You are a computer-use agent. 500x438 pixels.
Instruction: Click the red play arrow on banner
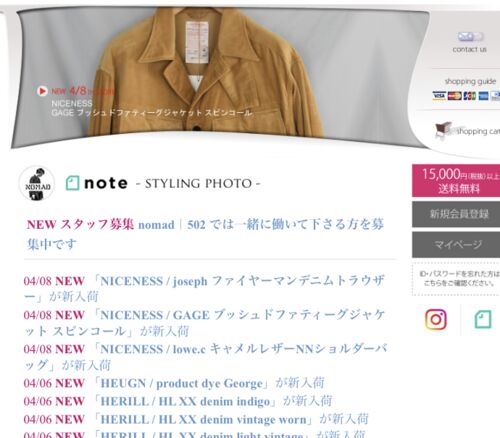42,91
